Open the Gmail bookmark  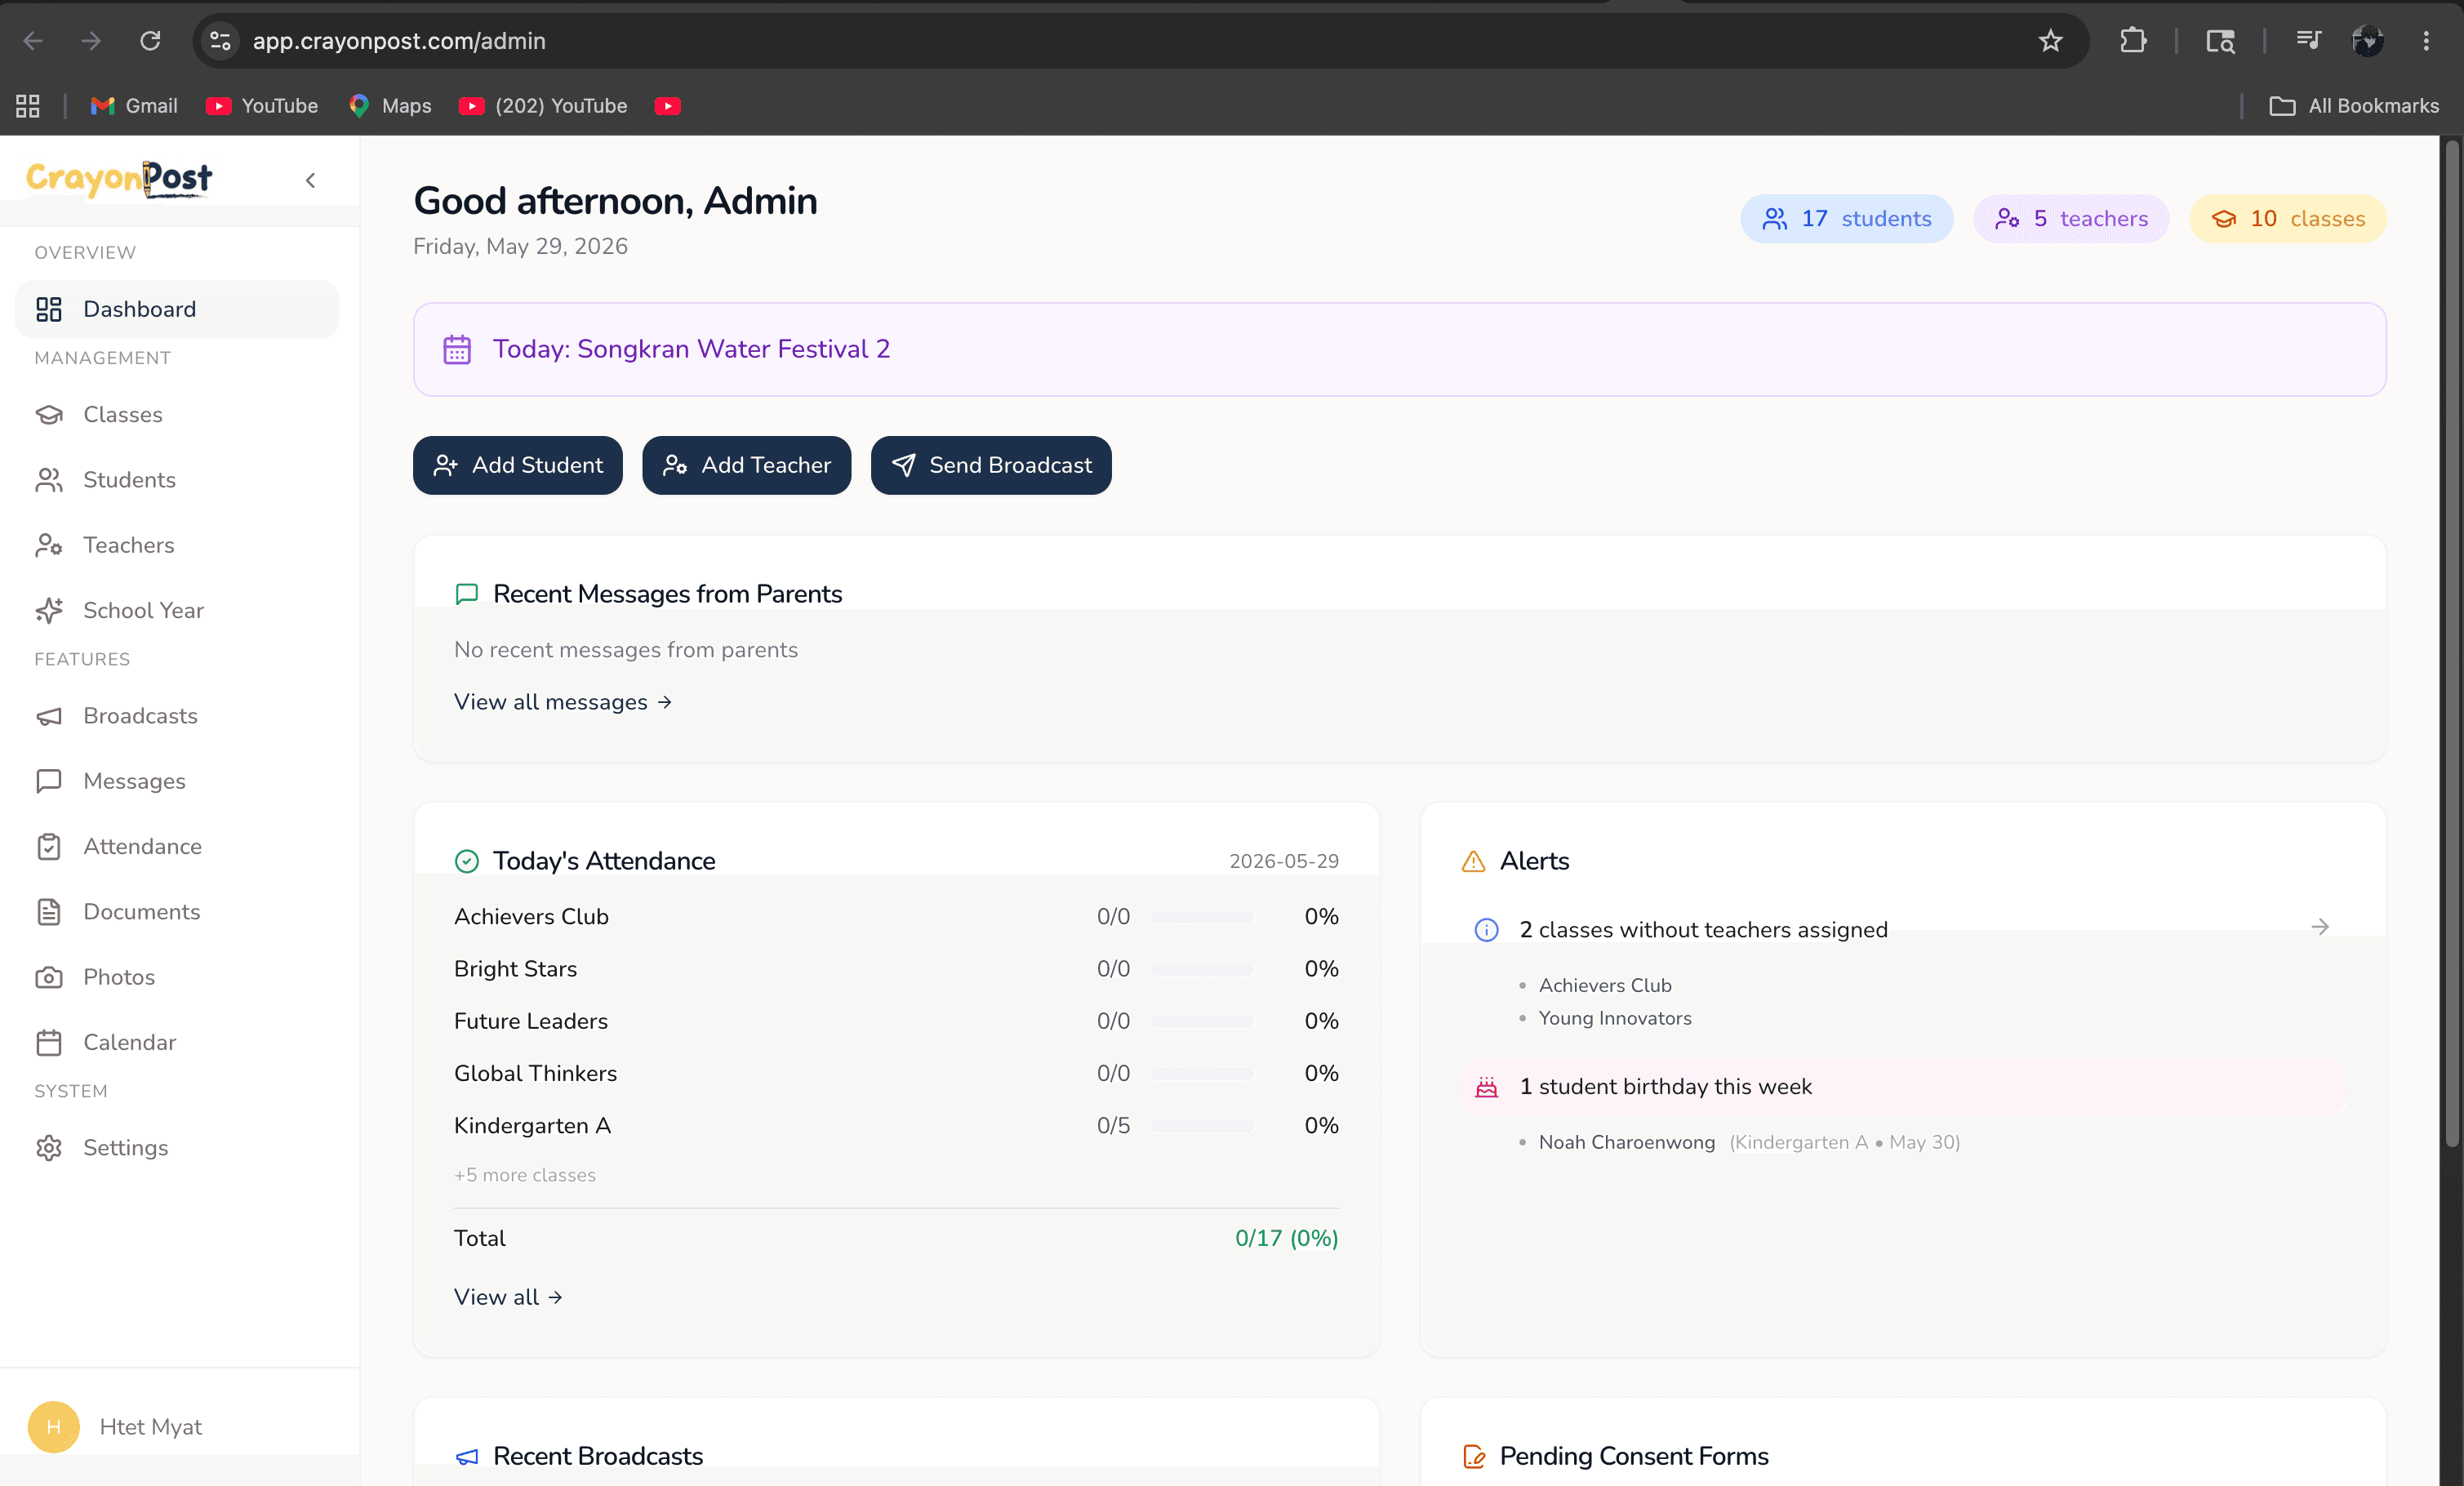tap(134, 106)
